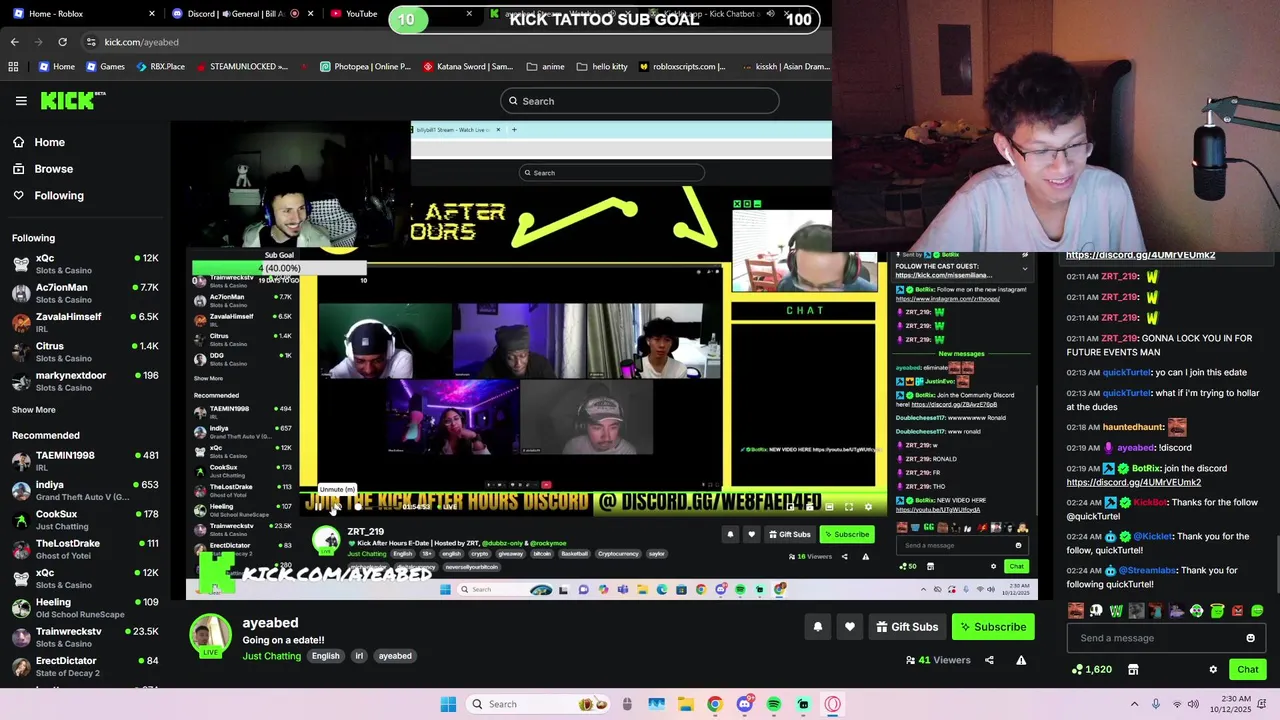
Task: Show hidden tray icons chevron
Action: [1134, 704]
